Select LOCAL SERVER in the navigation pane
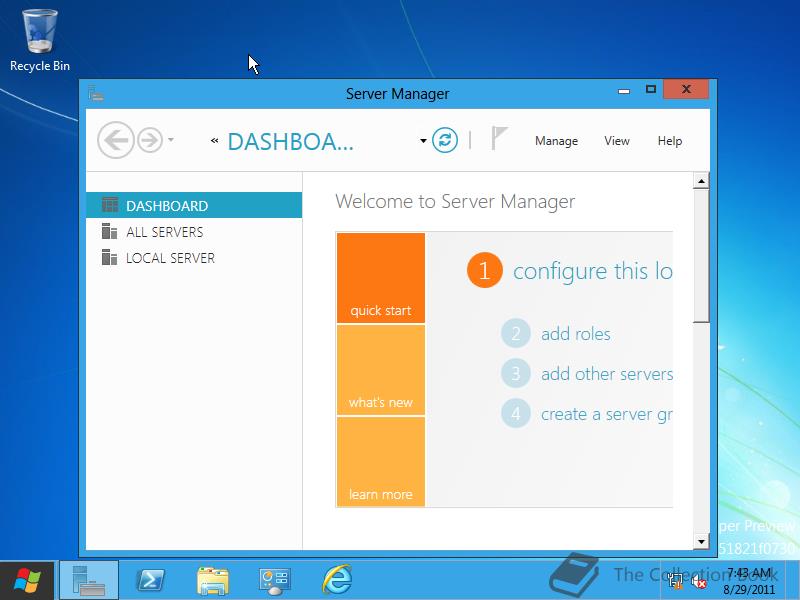800x600 pixels. pyautogui.click(x=194, y=258)
